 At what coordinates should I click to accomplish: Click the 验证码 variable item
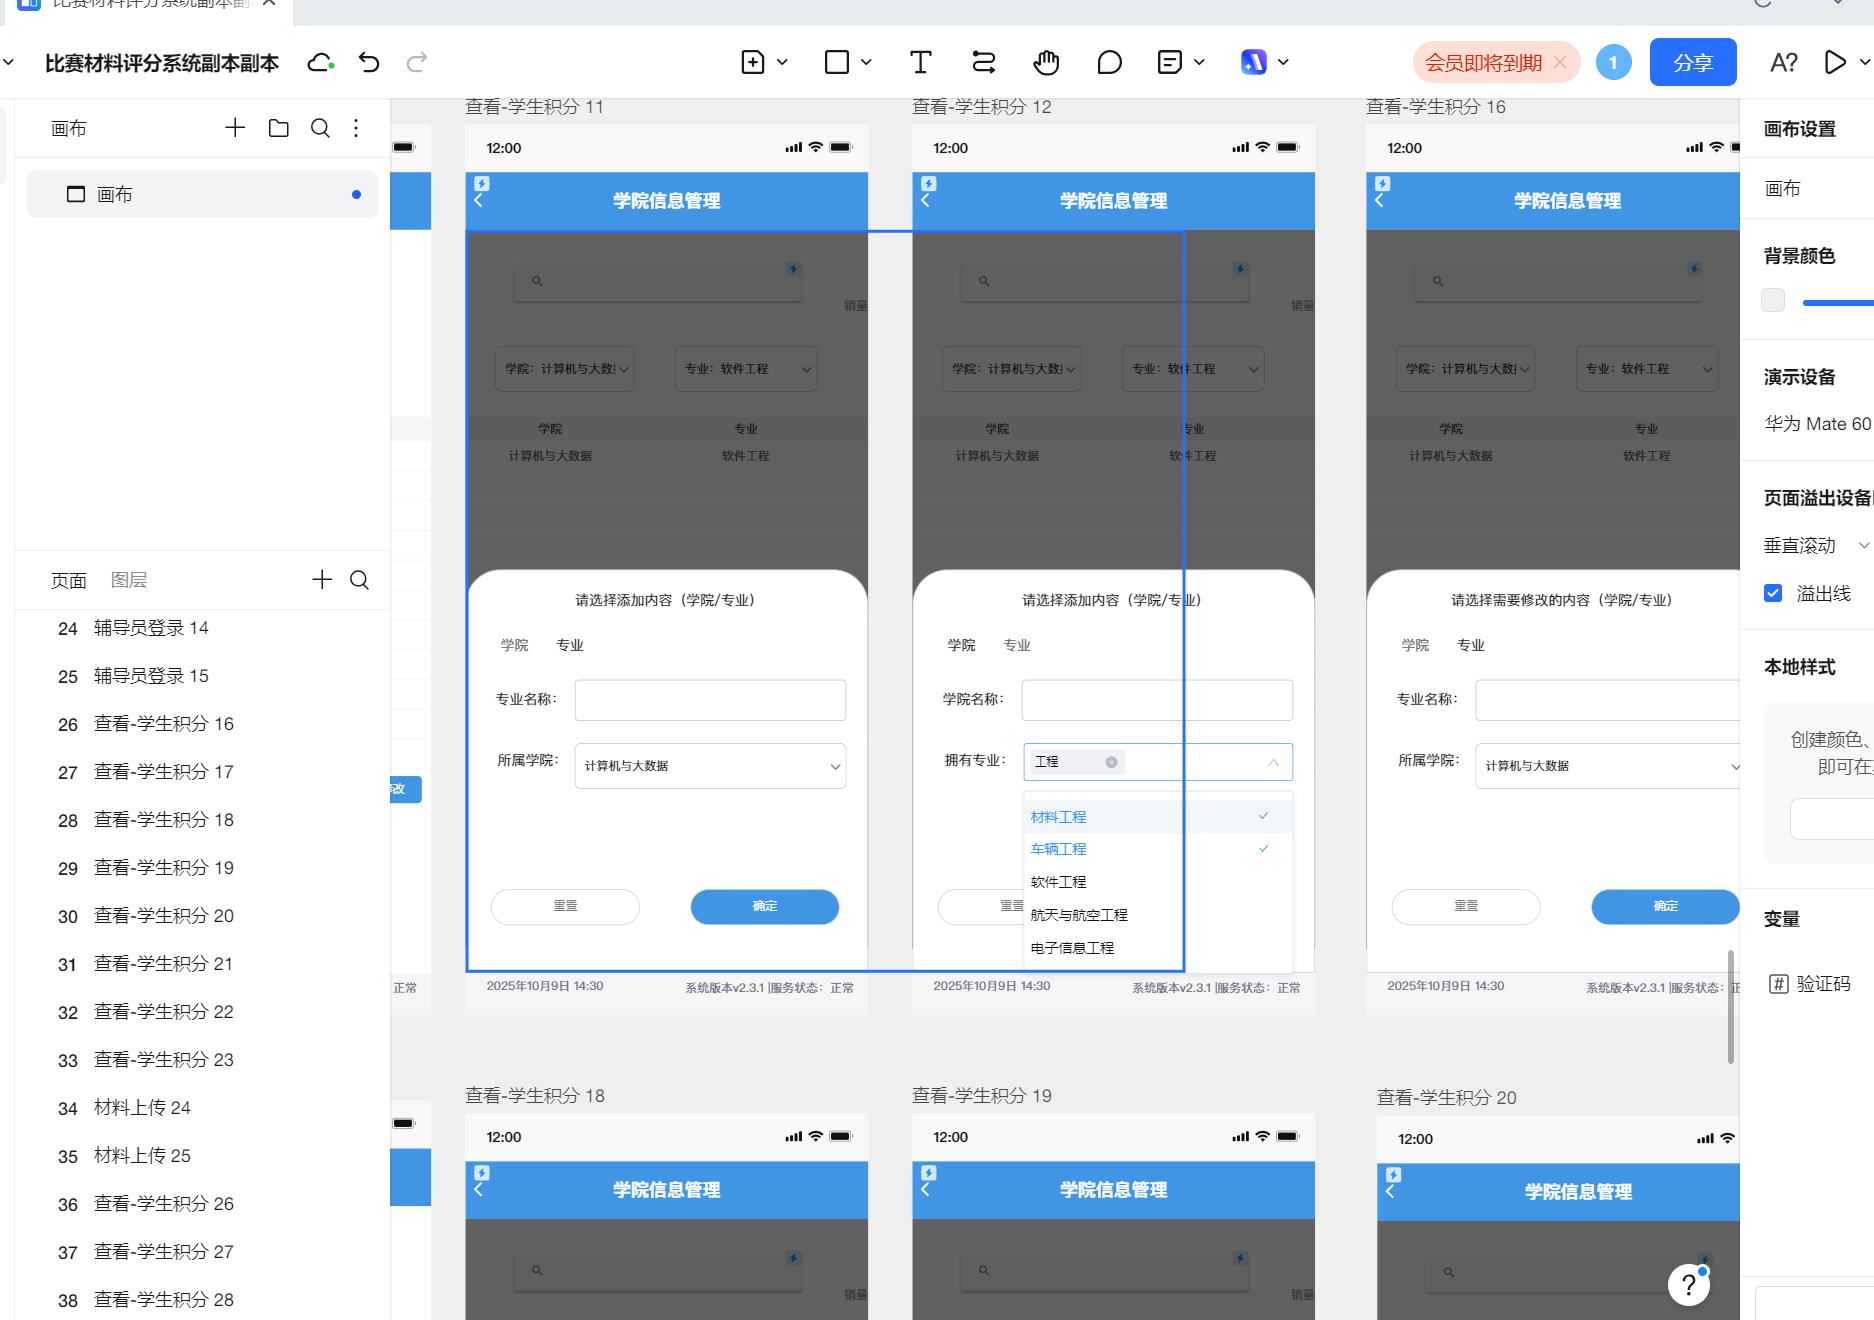(1810, 984)
